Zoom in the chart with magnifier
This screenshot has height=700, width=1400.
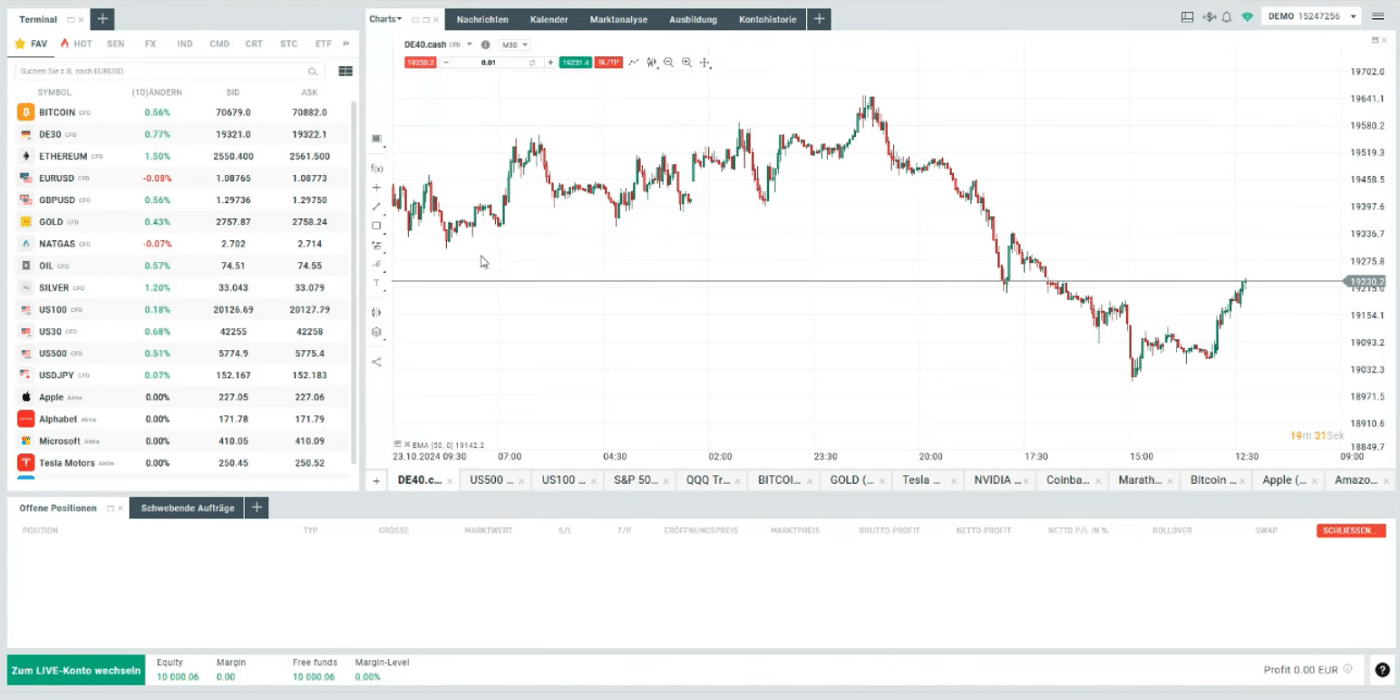[687, 62]
